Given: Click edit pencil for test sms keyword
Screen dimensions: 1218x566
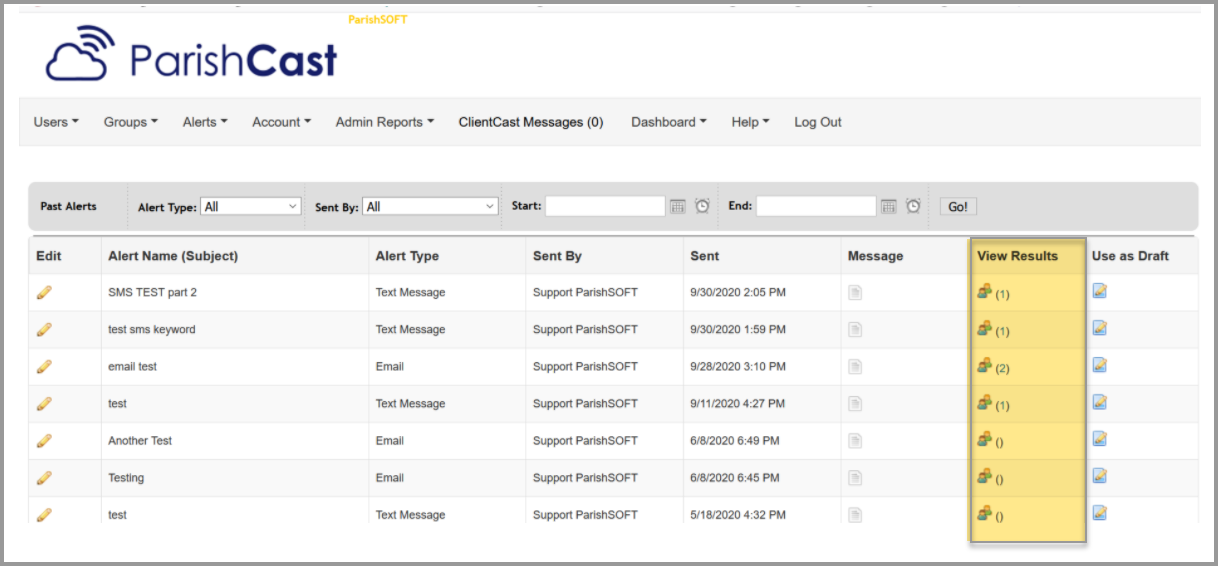Looking at the screenshot, I should 44,329.
